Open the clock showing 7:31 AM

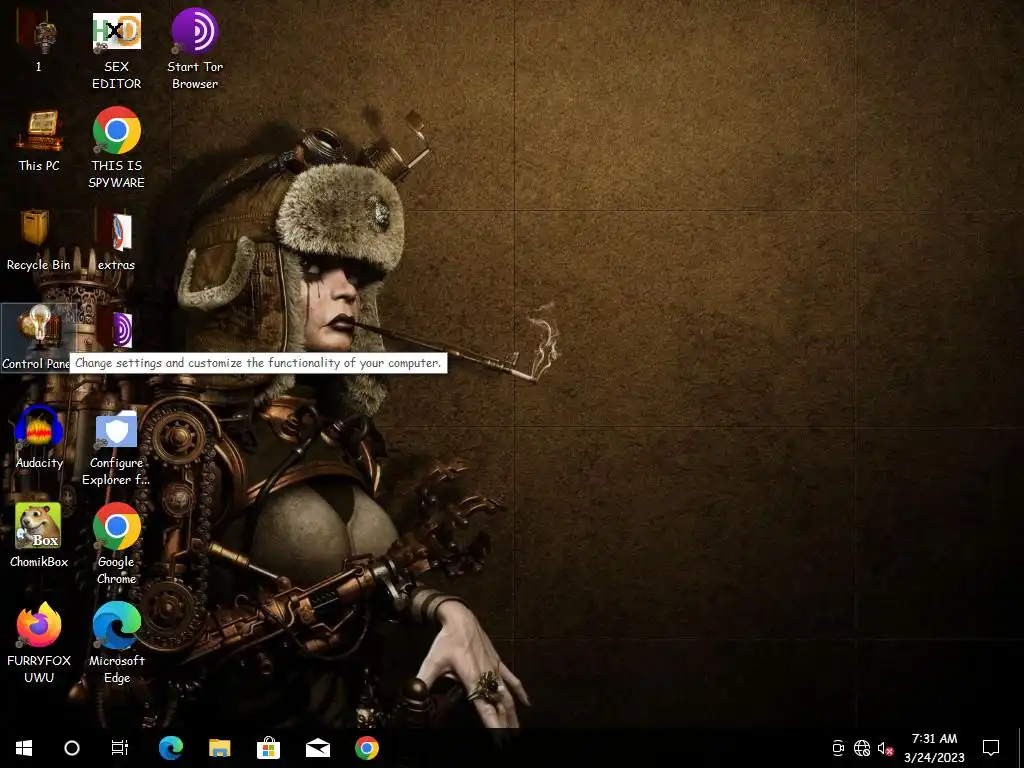[x=935, y=748]
